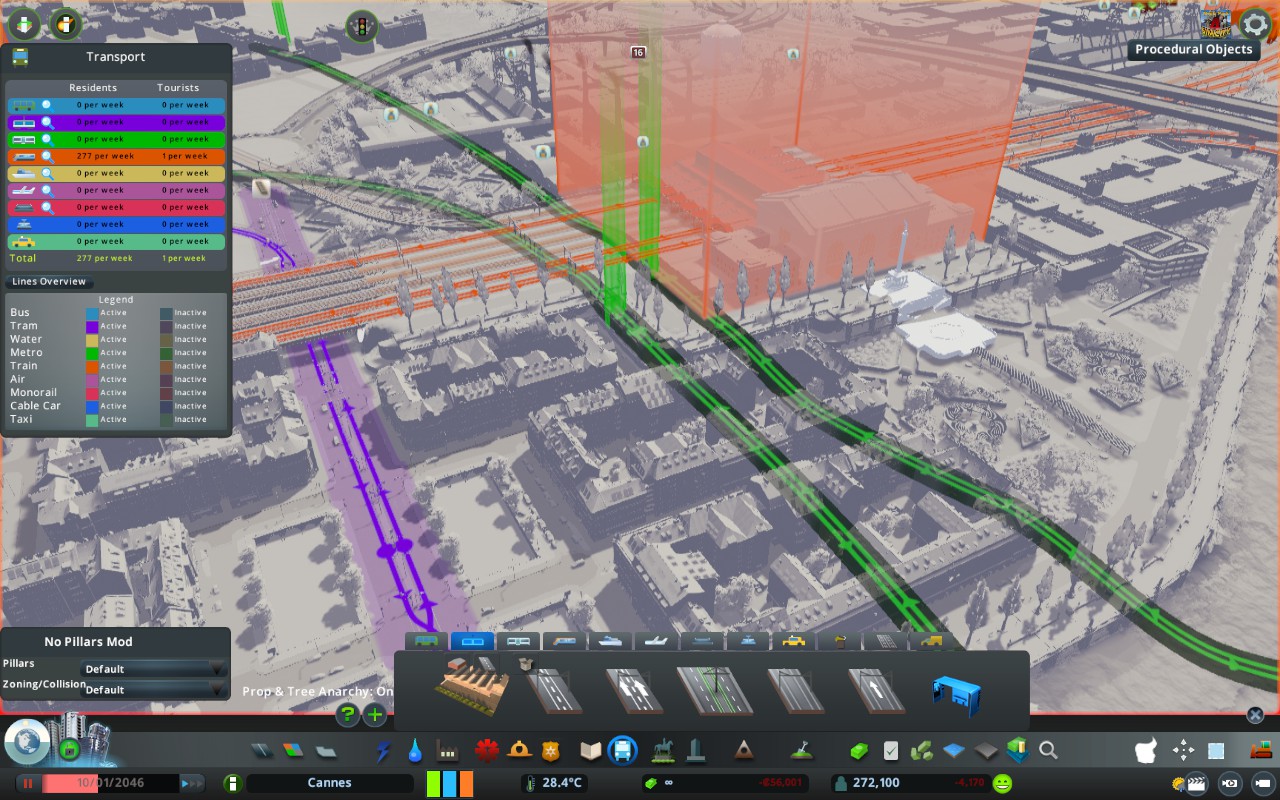
Task: Click the Procedural Objects icon
Action: pyautogui.click(x=1216, y=22)
